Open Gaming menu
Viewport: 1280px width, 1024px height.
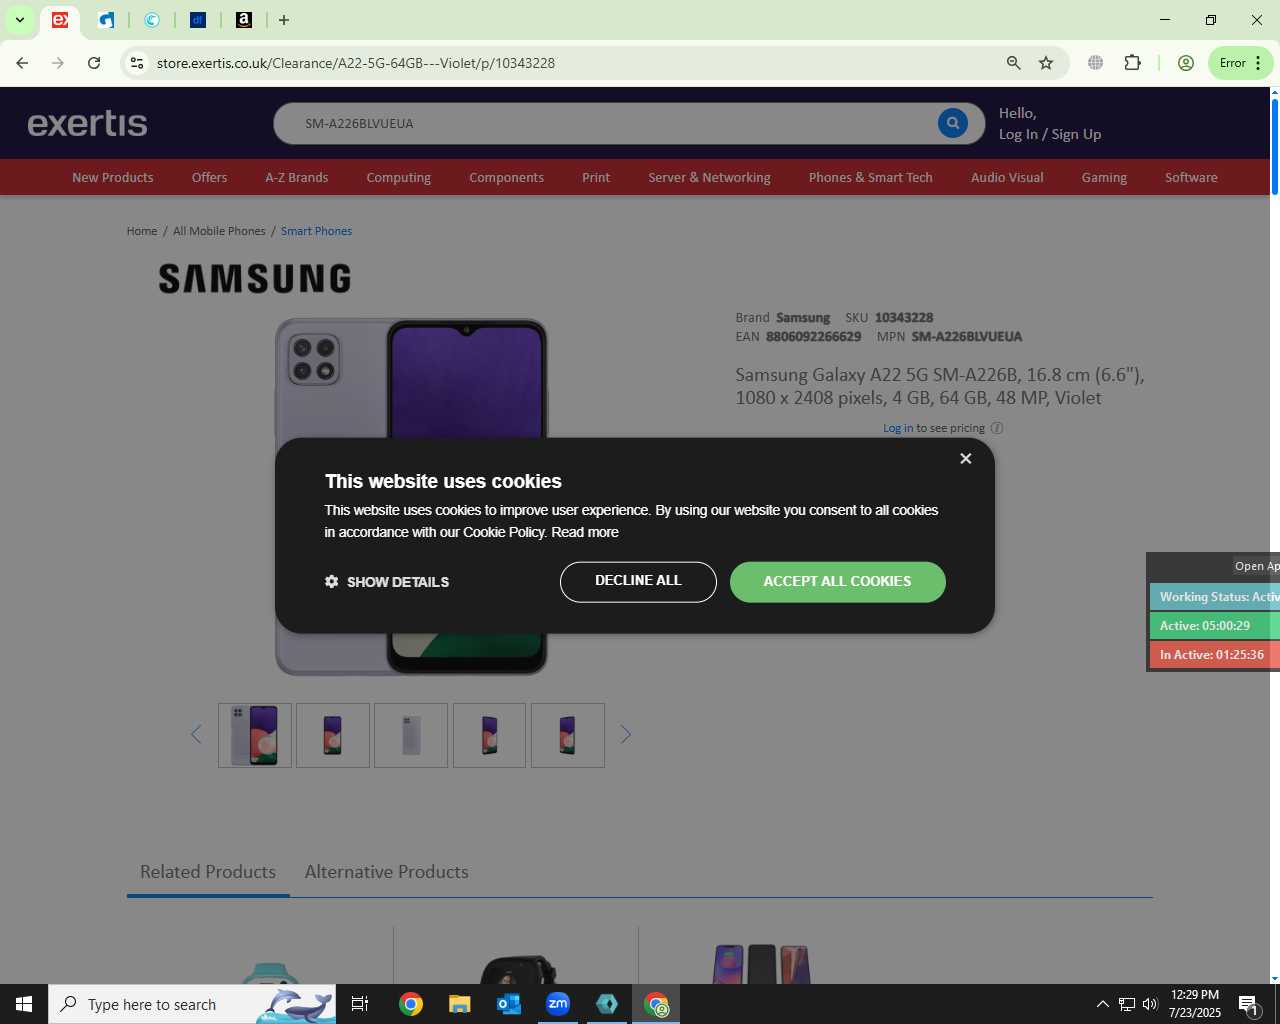point(1104,177)
